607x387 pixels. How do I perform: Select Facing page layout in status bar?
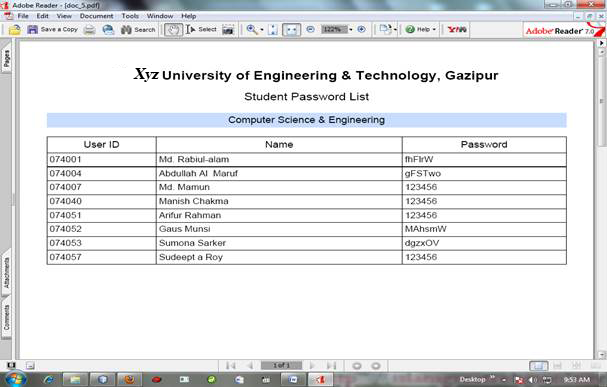pos(595,366)
